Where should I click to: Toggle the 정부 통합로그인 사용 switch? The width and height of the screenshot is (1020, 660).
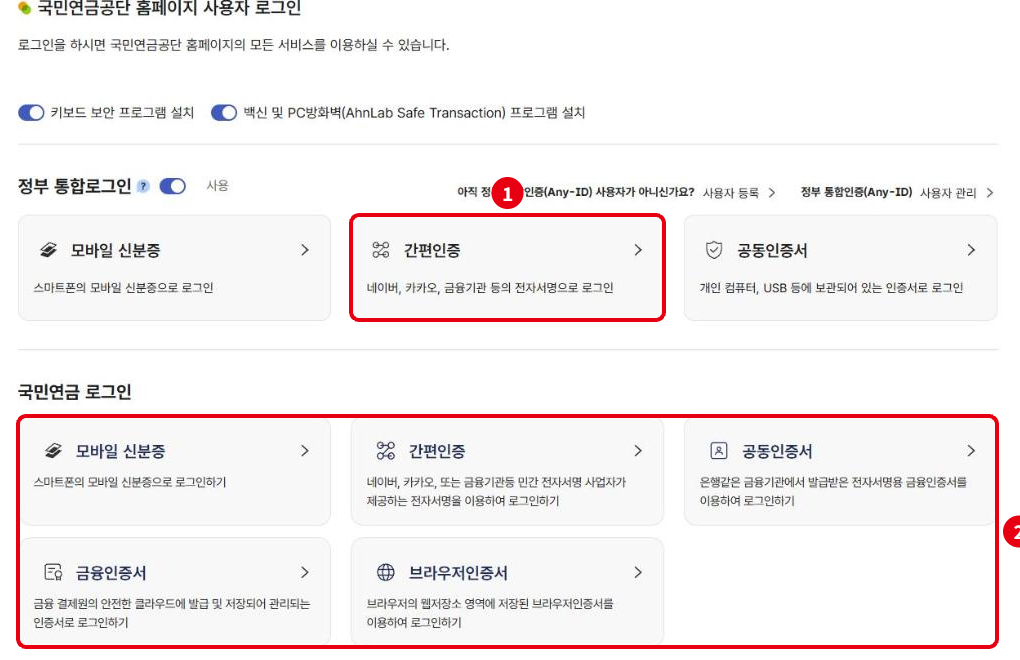click(x=172, y=186)
